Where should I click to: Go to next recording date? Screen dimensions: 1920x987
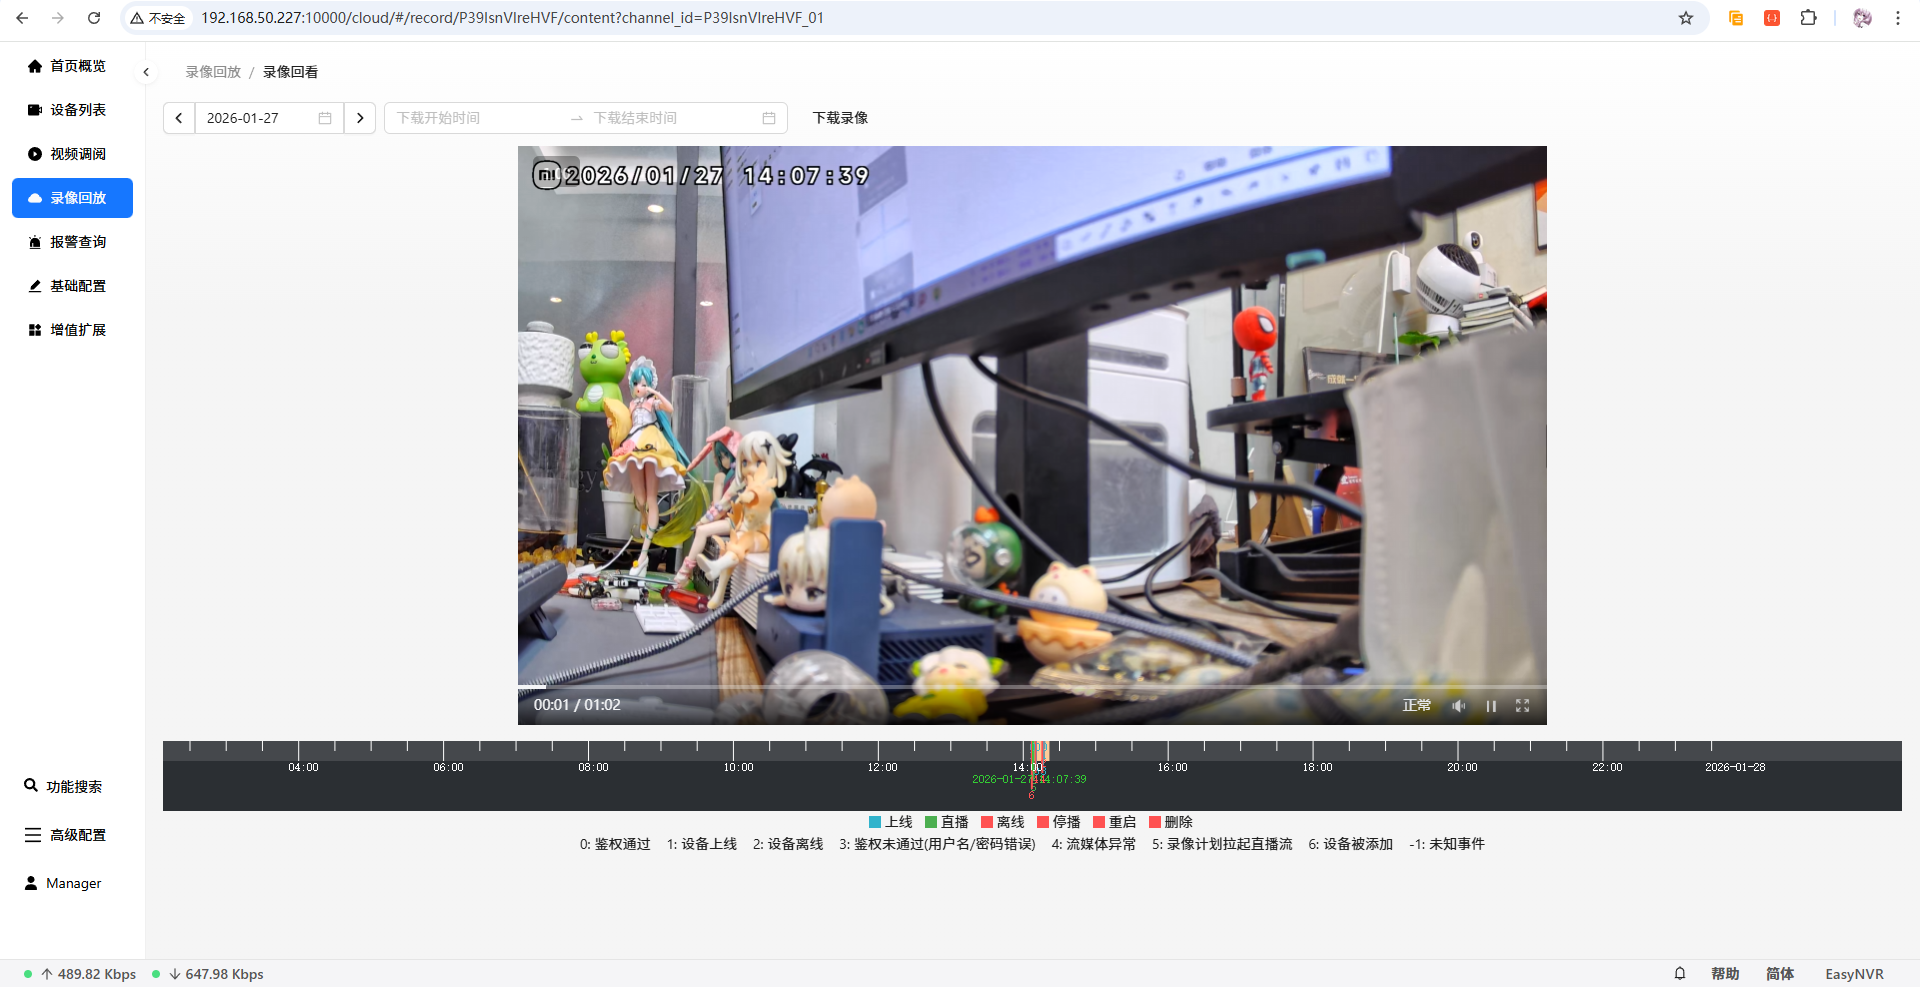click(360, 118)
